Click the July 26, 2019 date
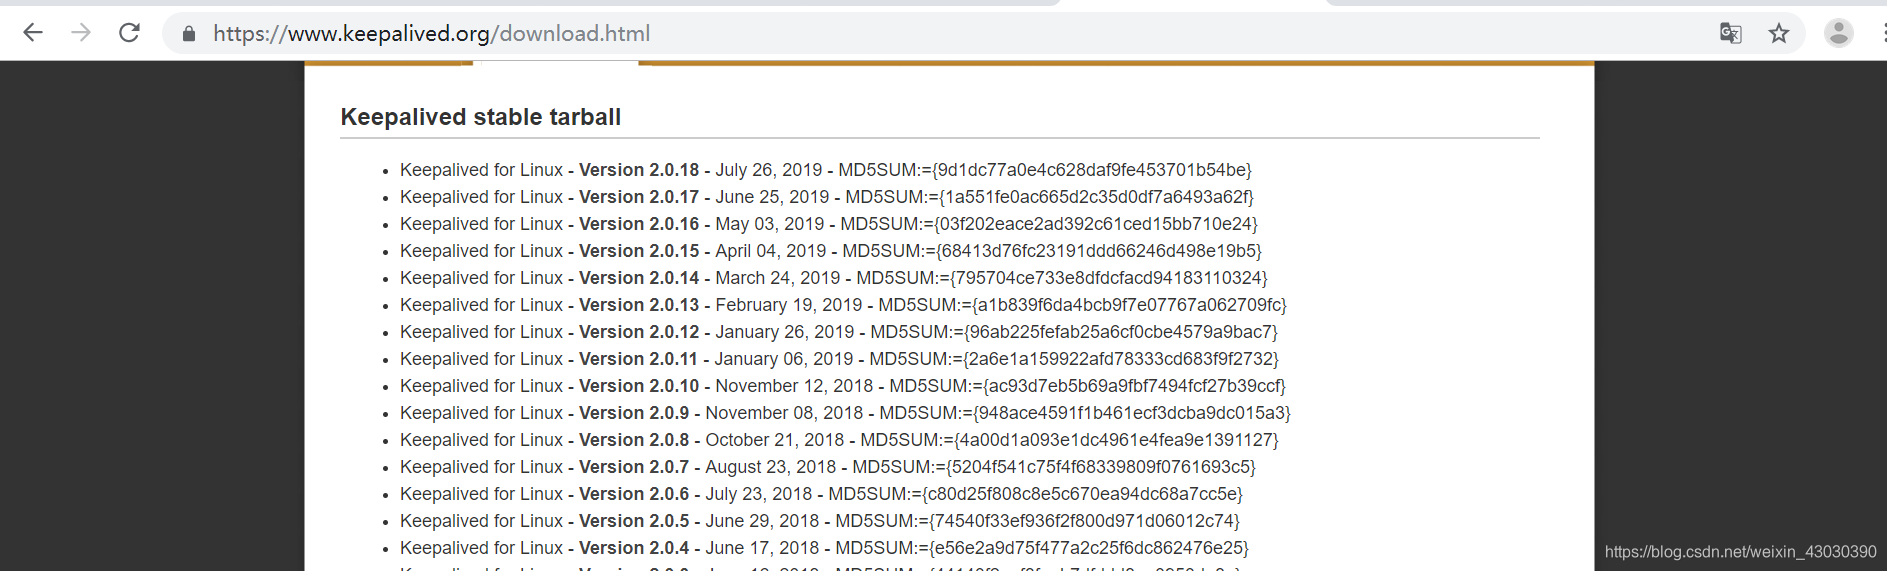Viewport: 1887px width, 571px height. point(768,170)
